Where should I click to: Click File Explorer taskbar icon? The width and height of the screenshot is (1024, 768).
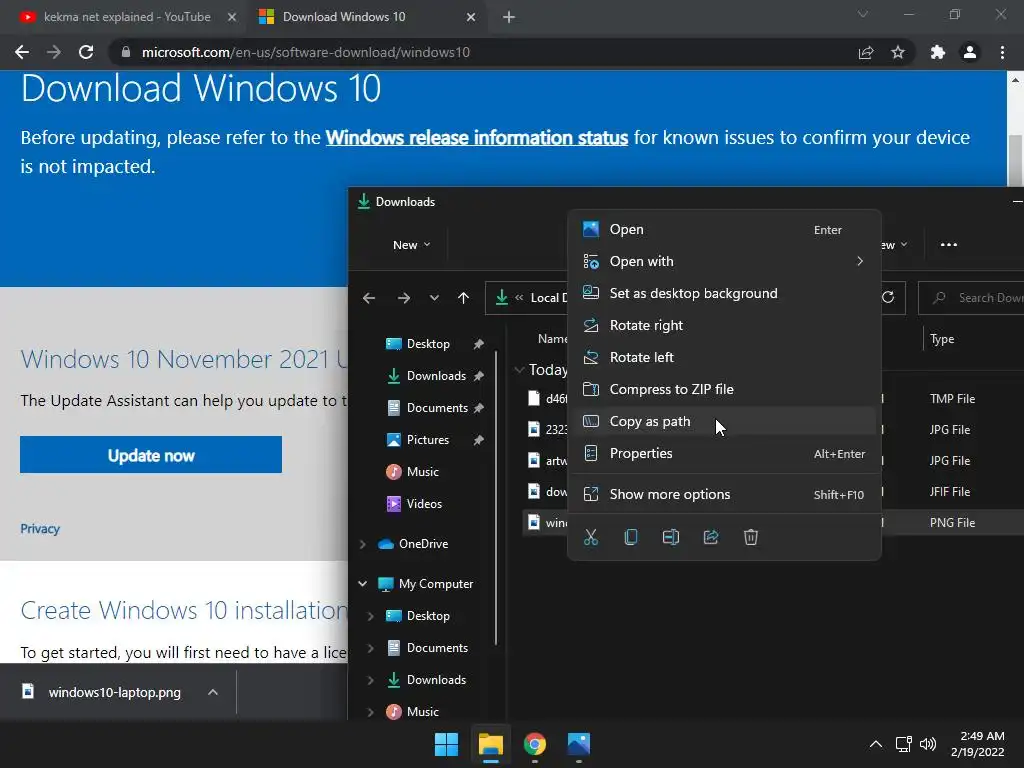click(490, 744)
